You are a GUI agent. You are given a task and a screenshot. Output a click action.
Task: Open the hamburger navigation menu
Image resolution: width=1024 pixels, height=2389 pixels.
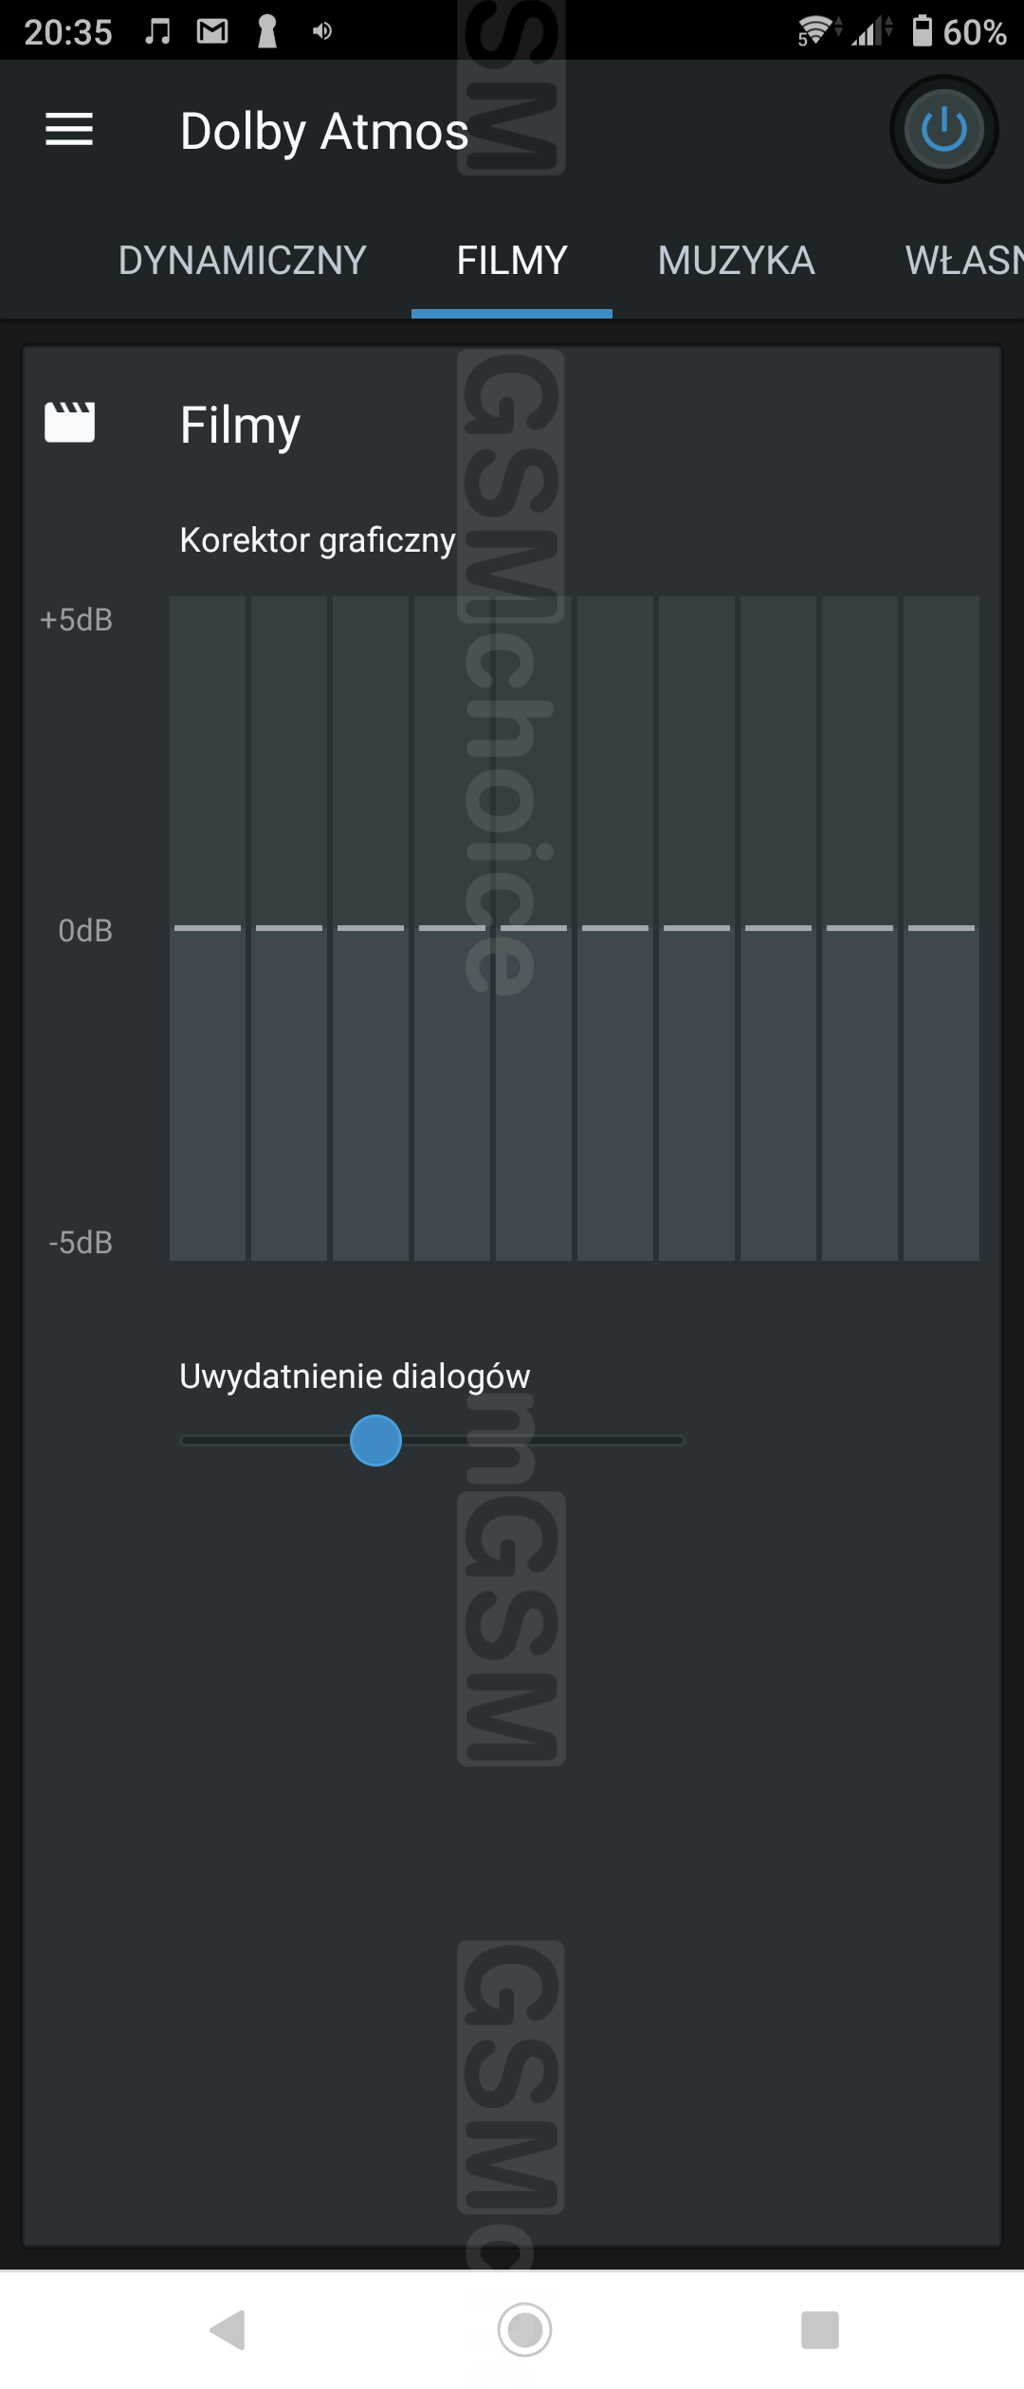(x=69, y=130)
